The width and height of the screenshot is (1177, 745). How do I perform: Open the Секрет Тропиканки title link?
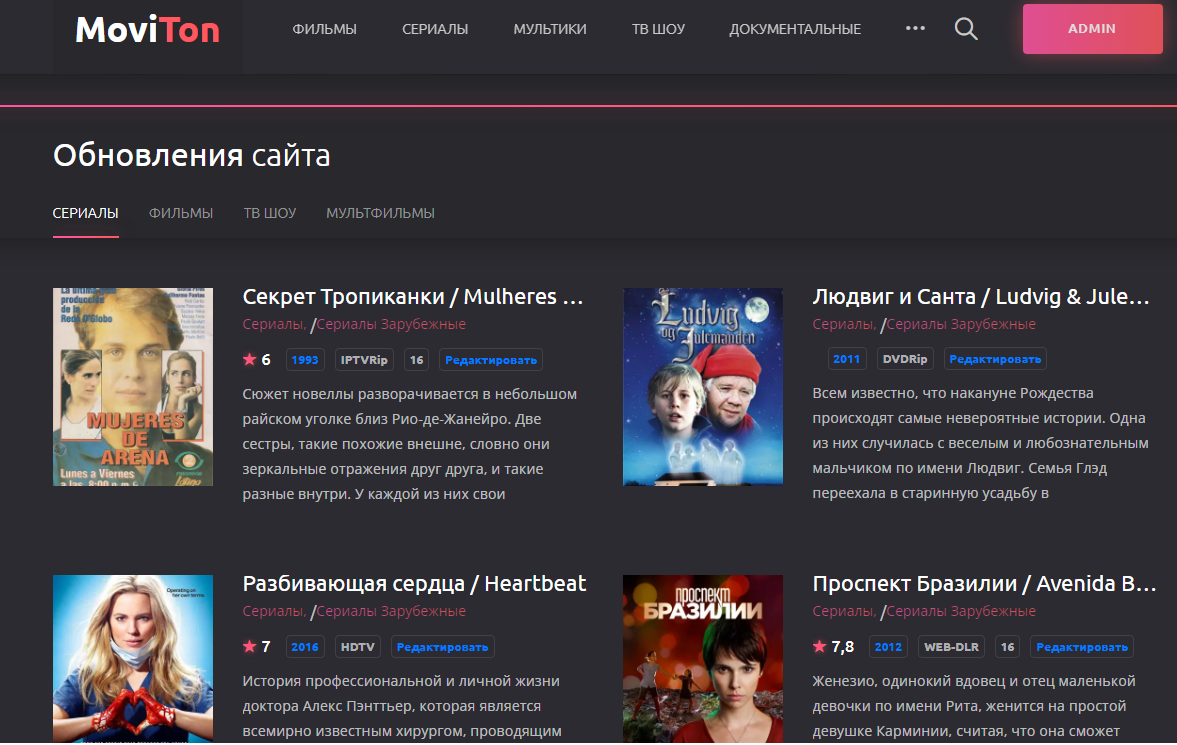[412, 297]
